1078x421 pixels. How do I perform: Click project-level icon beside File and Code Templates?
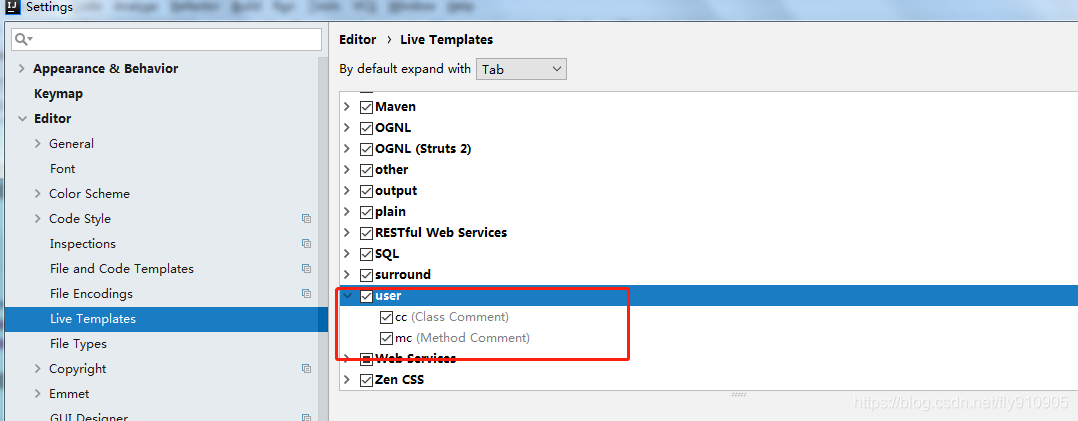306,269
